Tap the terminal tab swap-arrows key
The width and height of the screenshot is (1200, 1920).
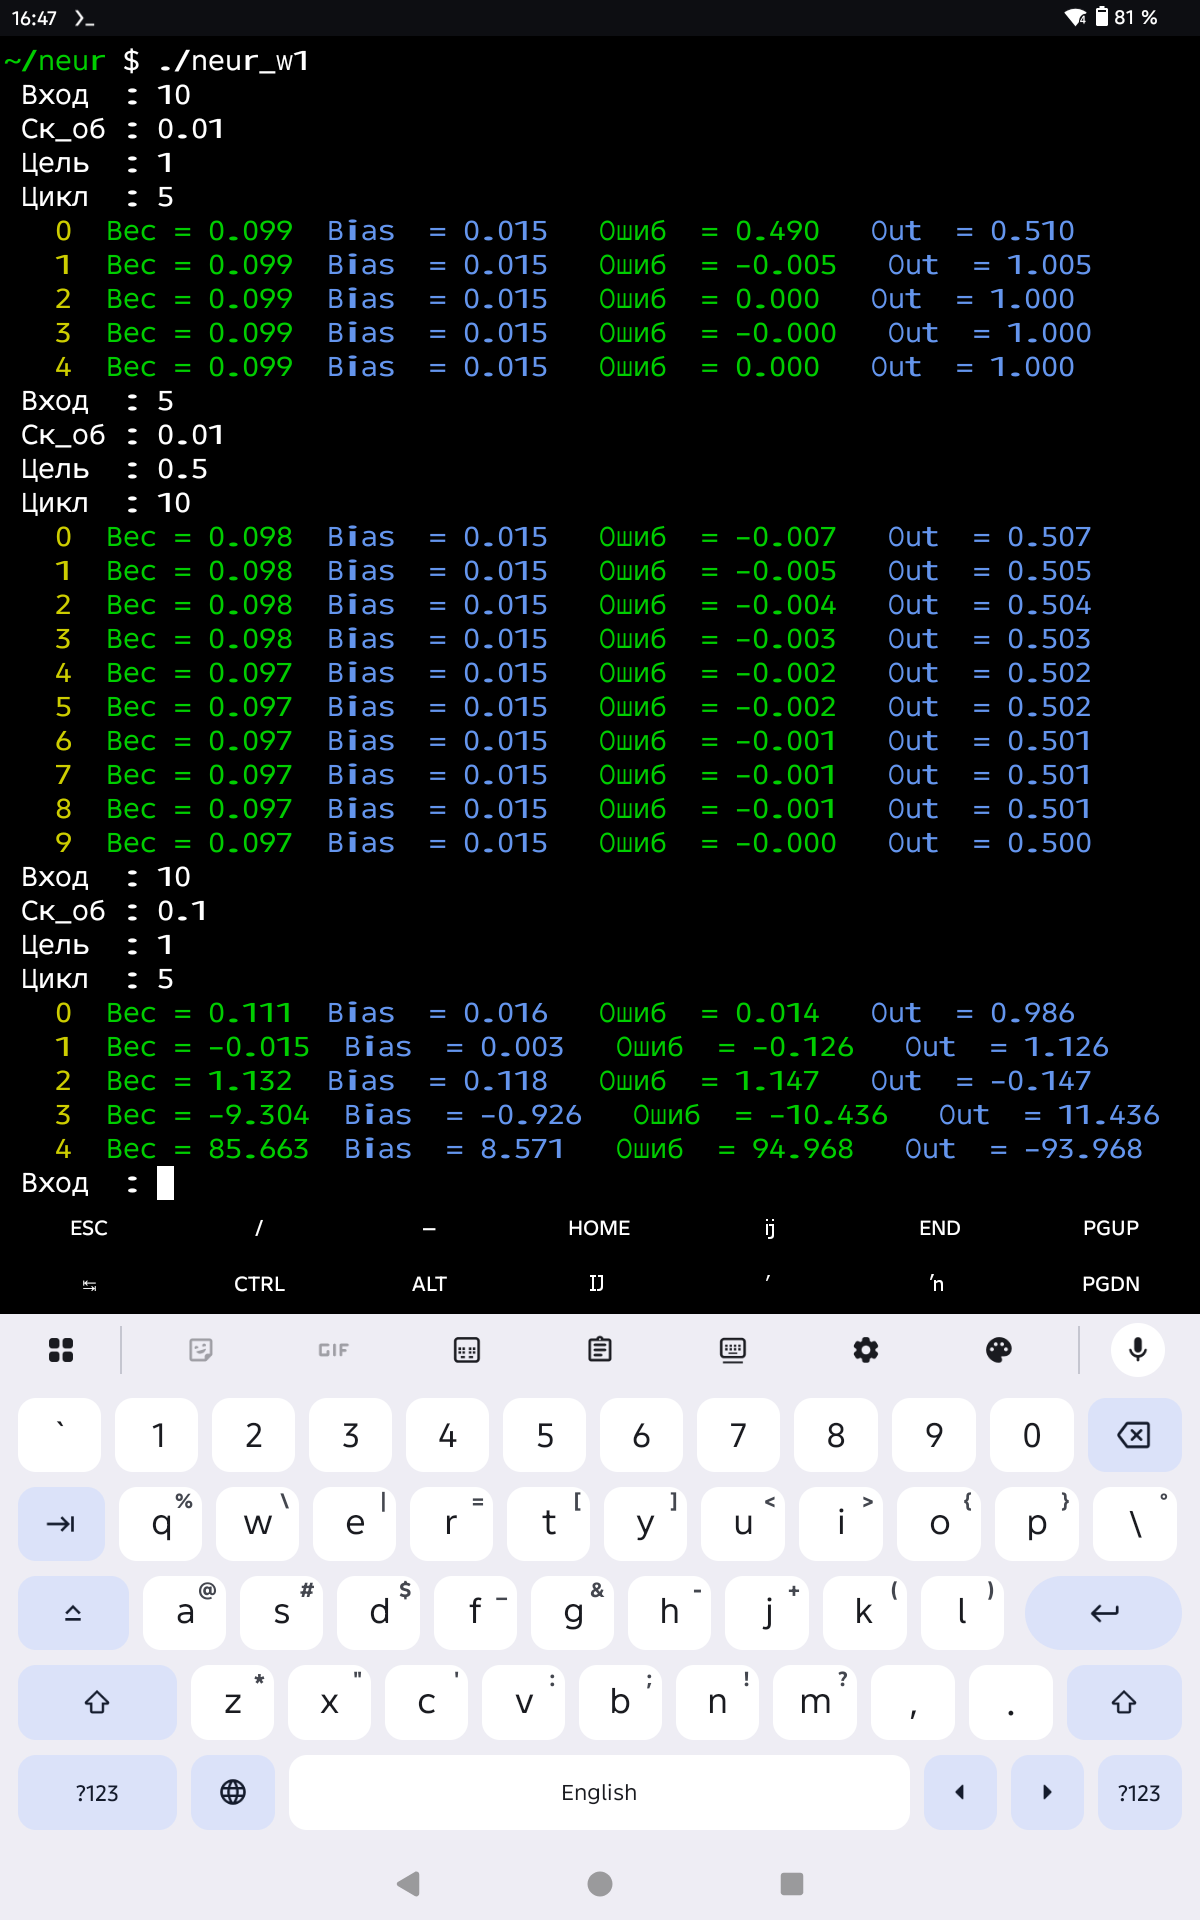pos(89,1284)
